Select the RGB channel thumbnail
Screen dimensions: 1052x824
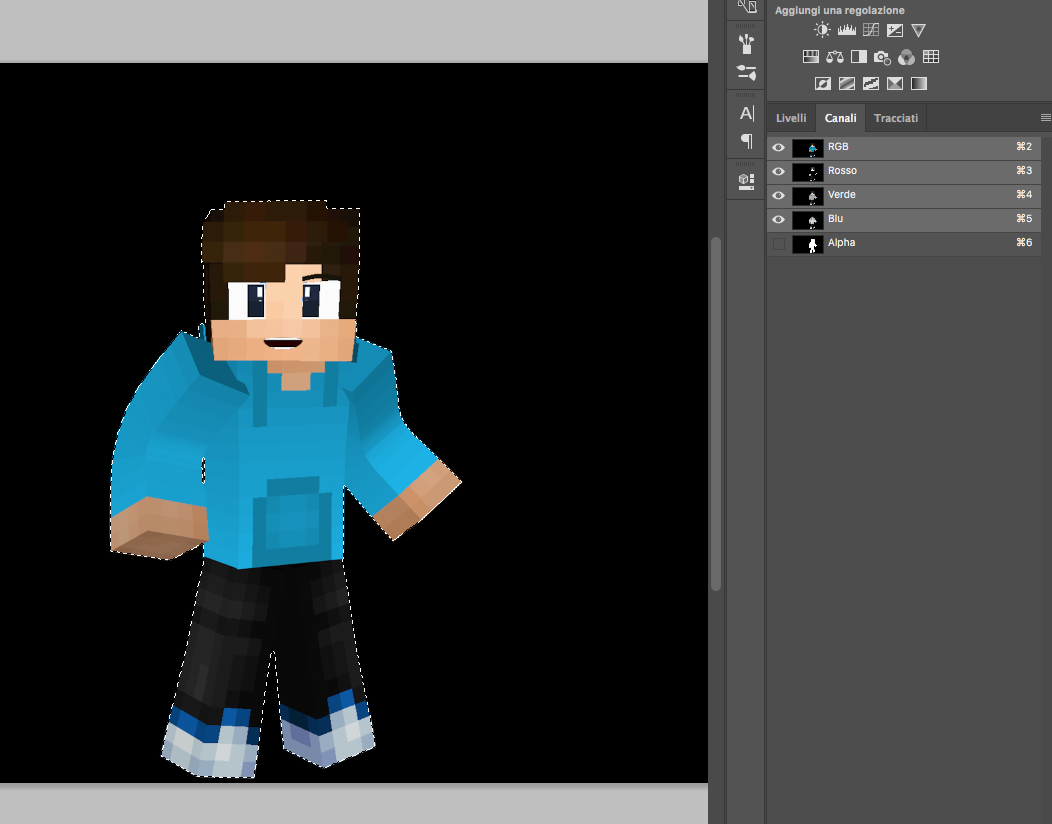(808, 148)
